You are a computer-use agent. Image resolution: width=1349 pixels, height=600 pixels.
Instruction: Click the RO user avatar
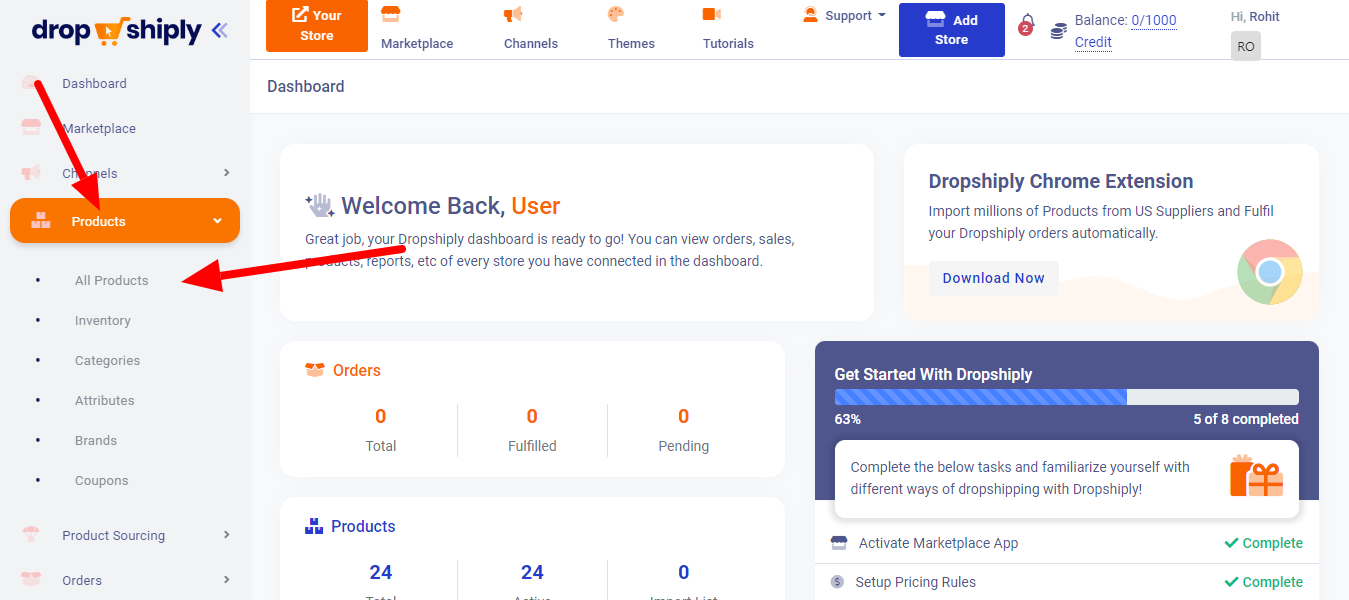point(1246,46)
